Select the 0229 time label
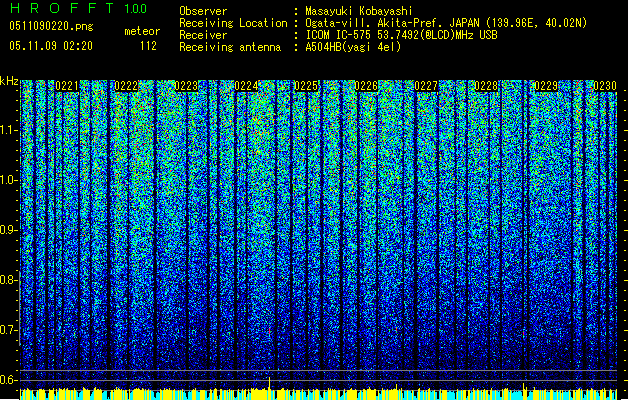 [545, 87]
